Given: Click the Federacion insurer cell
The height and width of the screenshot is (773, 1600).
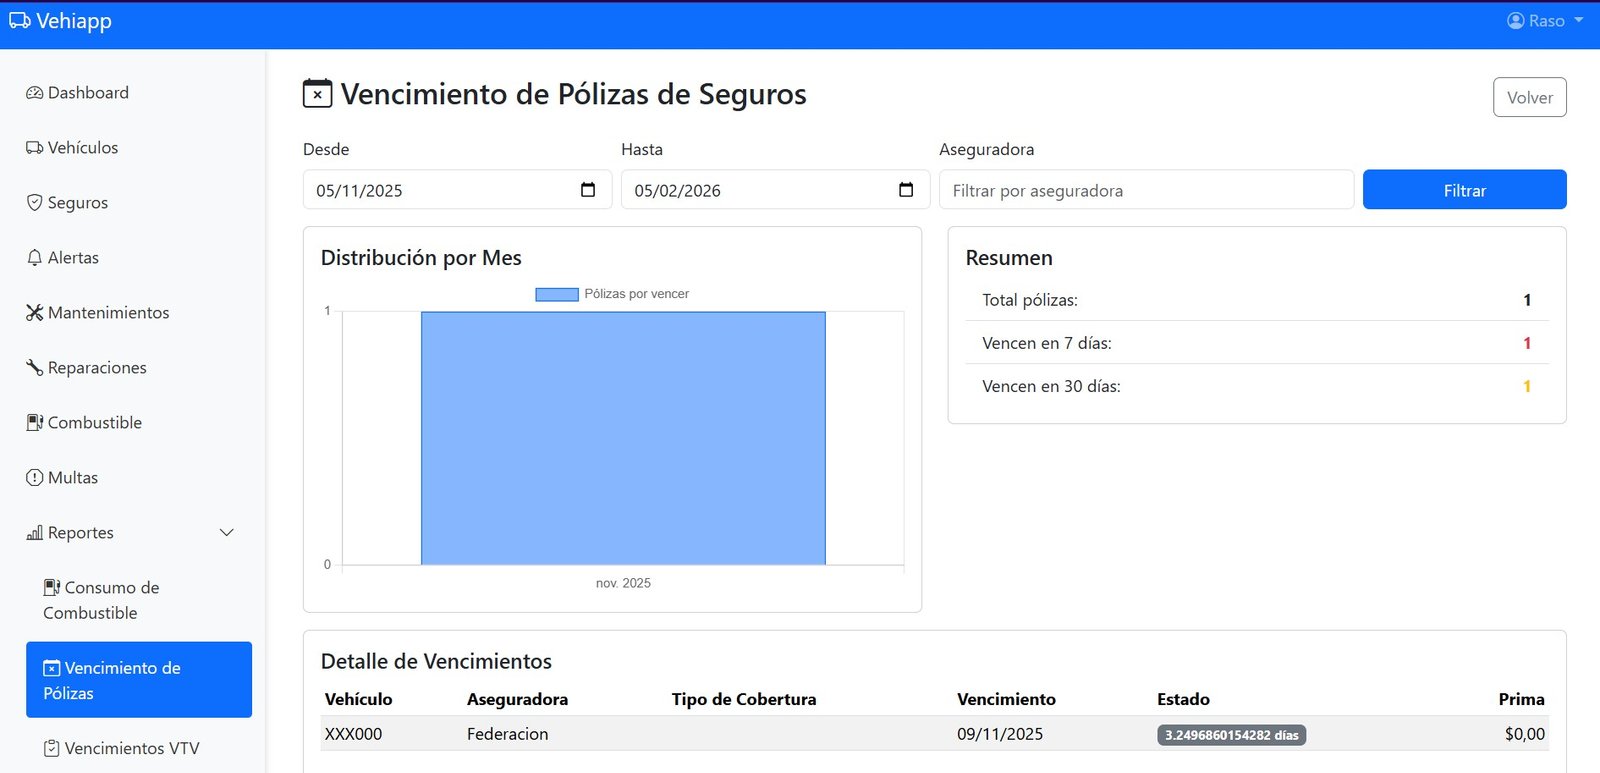Looking at the screenshot, I should [x=507, y=734].
